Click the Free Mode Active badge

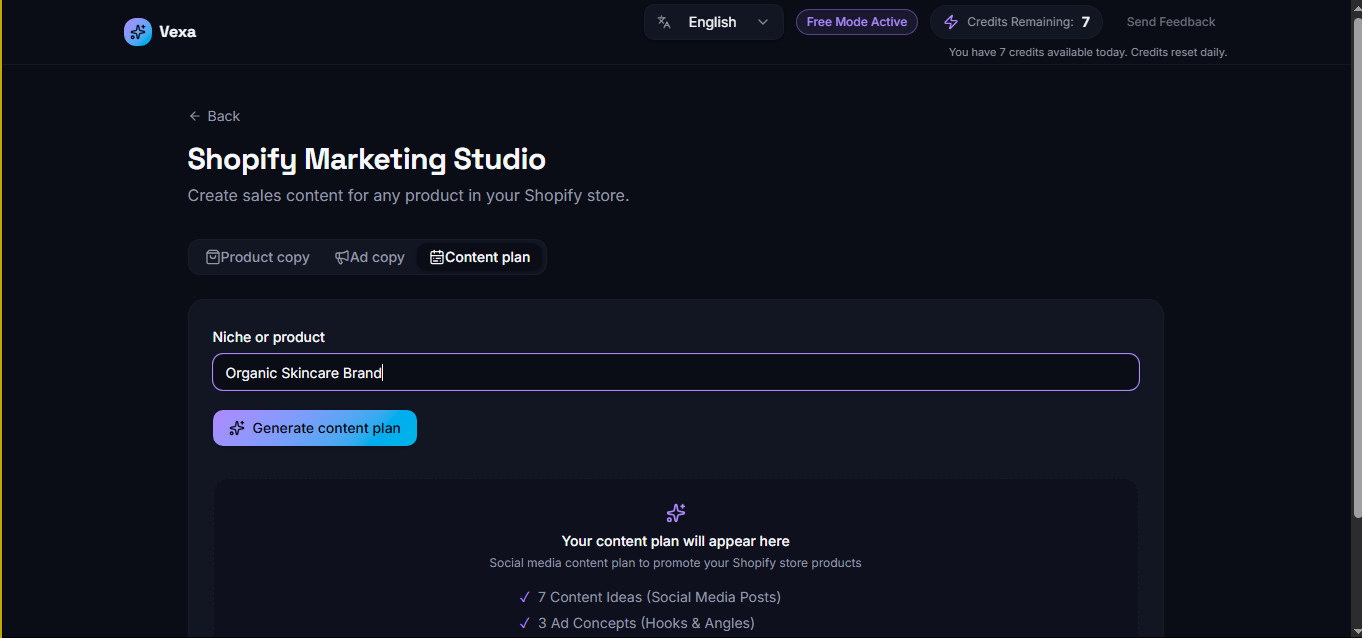coord(857,22)
